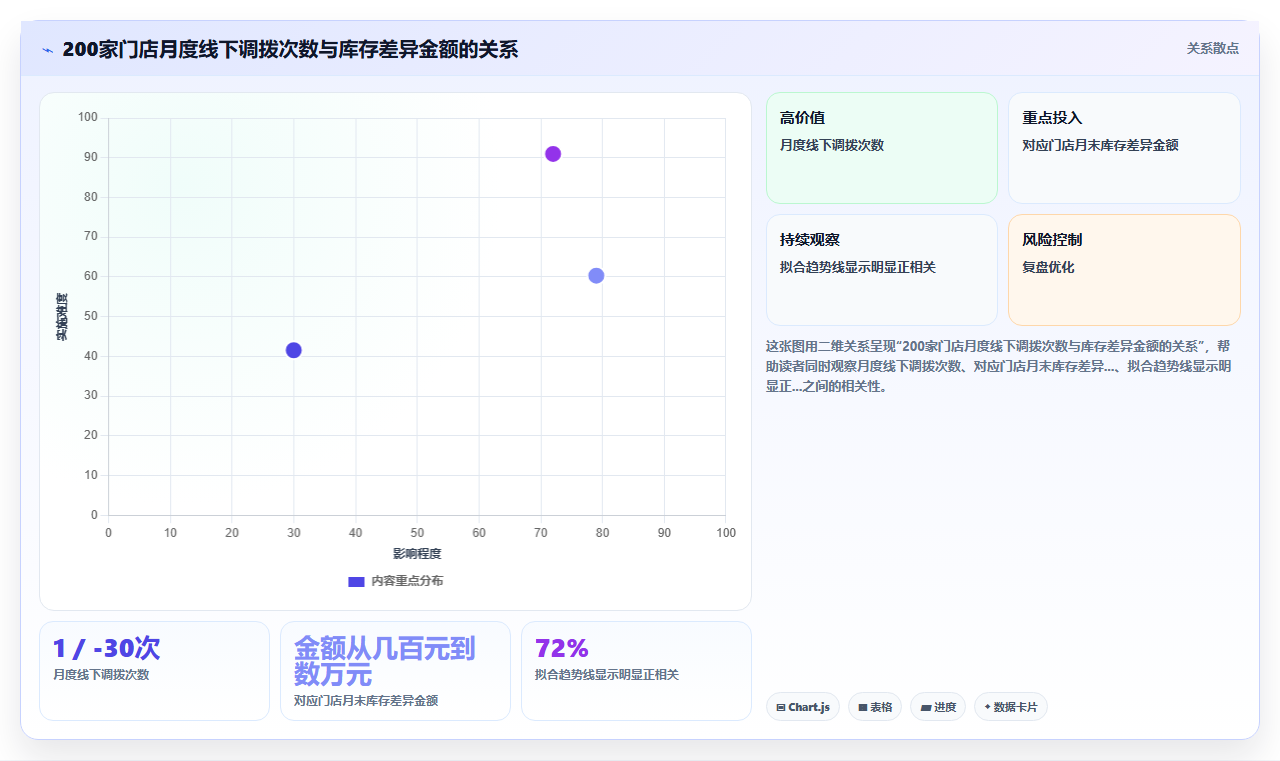Screen dimensions: 1280x761
Task: Click the 拟合趋势线显示明显正相关 caption under 72%
Action: [607, 675]
